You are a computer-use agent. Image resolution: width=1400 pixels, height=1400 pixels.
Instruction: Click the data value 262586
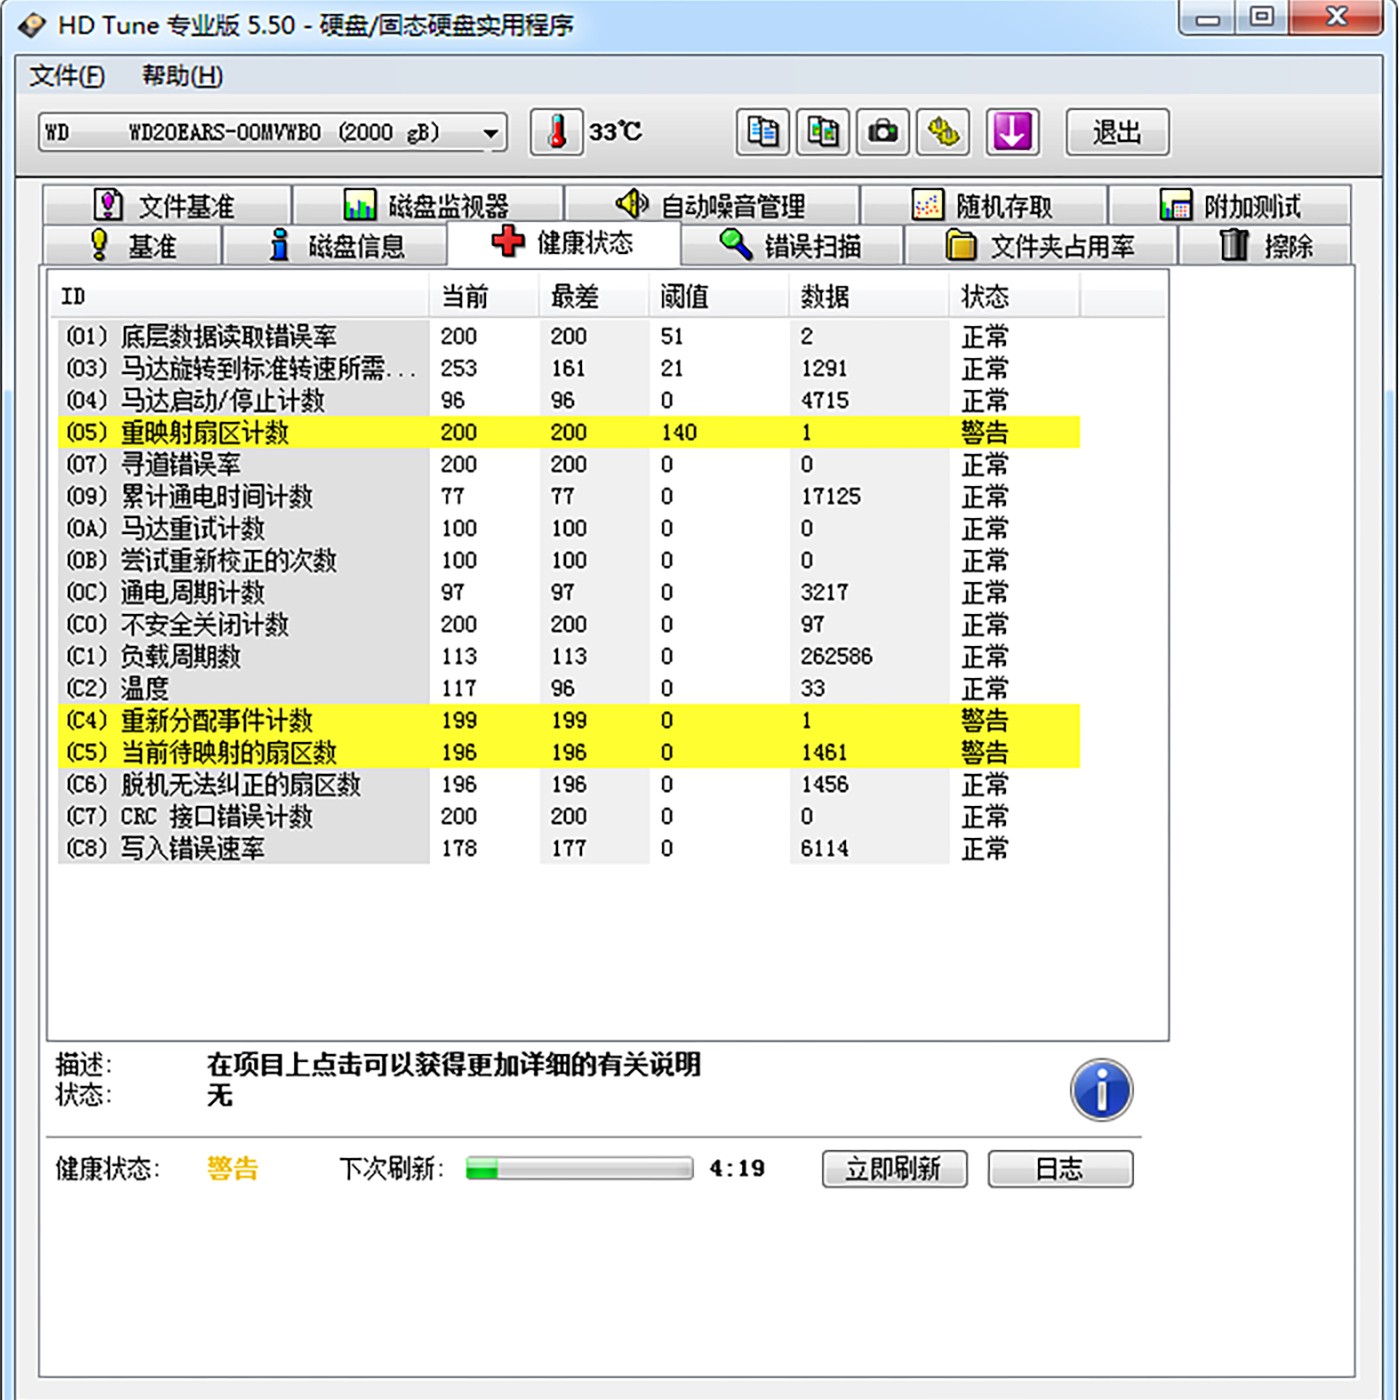[836, 656]
